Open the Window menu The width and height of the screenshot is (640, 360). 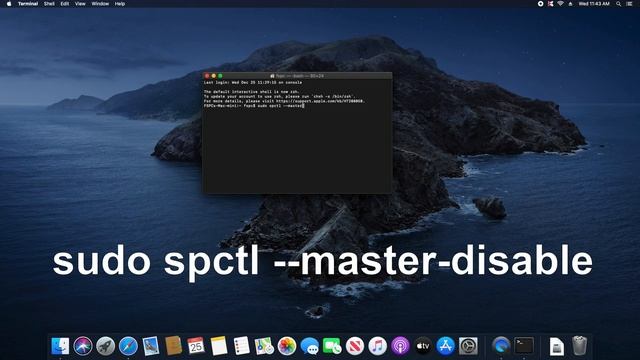pyautogui.click(x=100, y=4)
